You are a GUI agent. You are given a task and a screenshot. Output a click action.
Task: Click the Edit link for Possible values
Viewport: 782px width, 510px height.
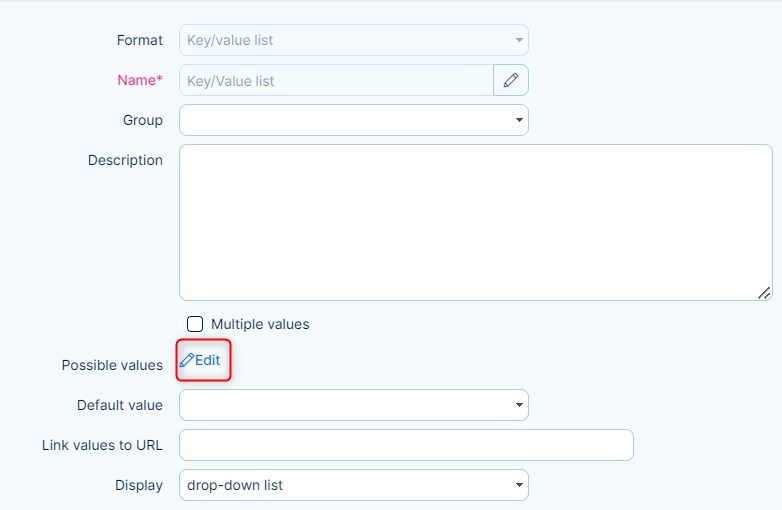[x=207, y=360]
